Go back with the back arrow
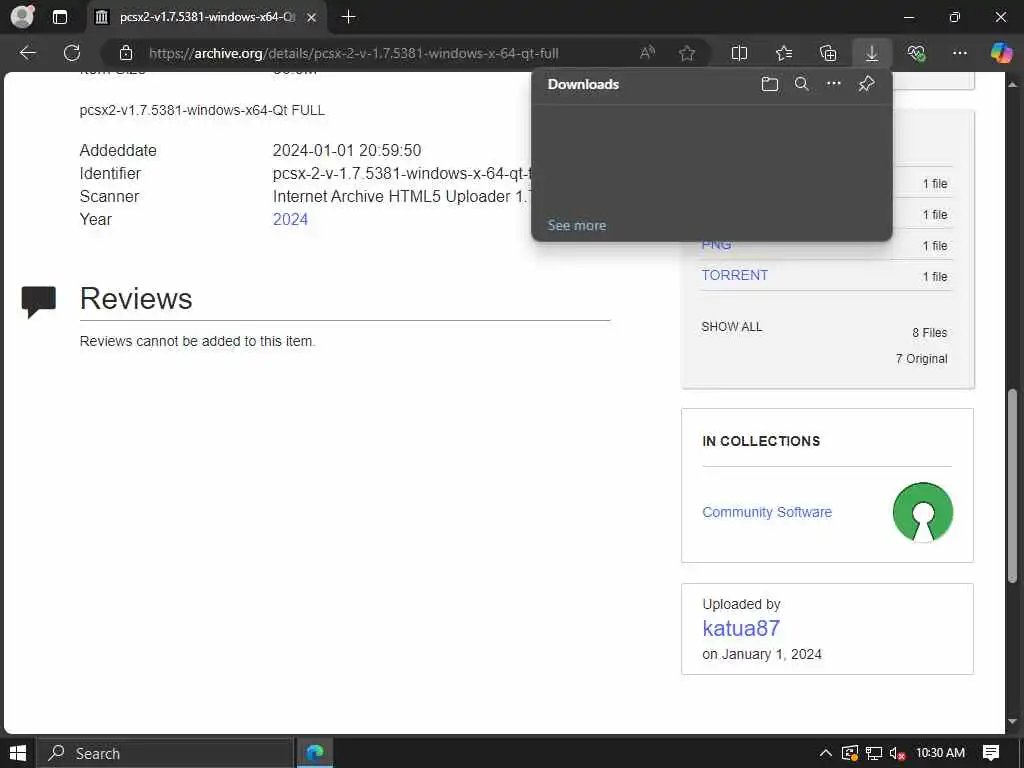 tap(27, 53)
